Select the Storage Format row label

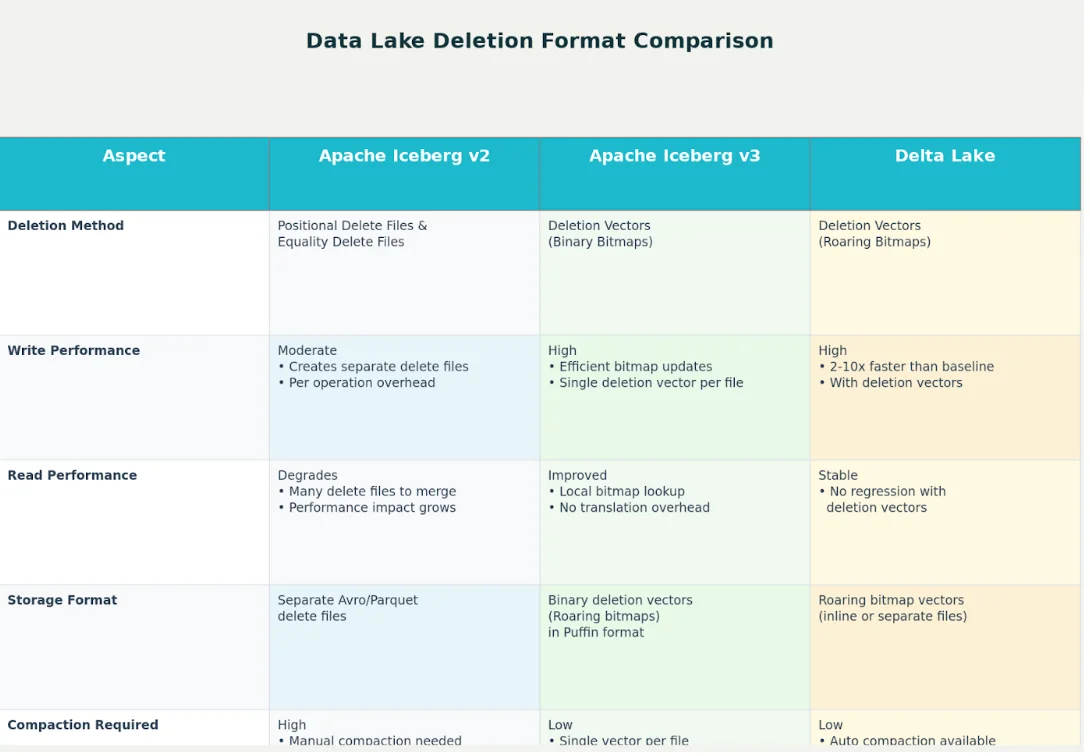coord(62,601)
